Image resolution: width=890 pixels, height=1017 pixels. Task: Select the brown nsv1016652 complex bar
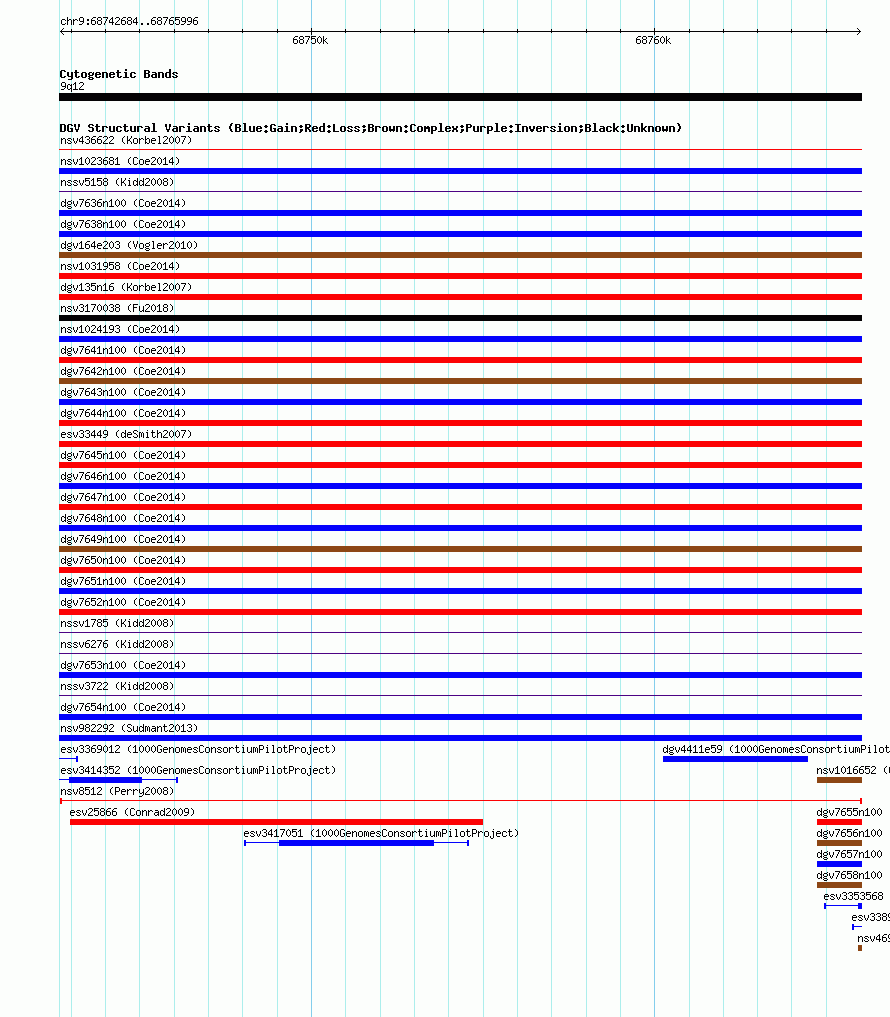click(x=839, y=780)
